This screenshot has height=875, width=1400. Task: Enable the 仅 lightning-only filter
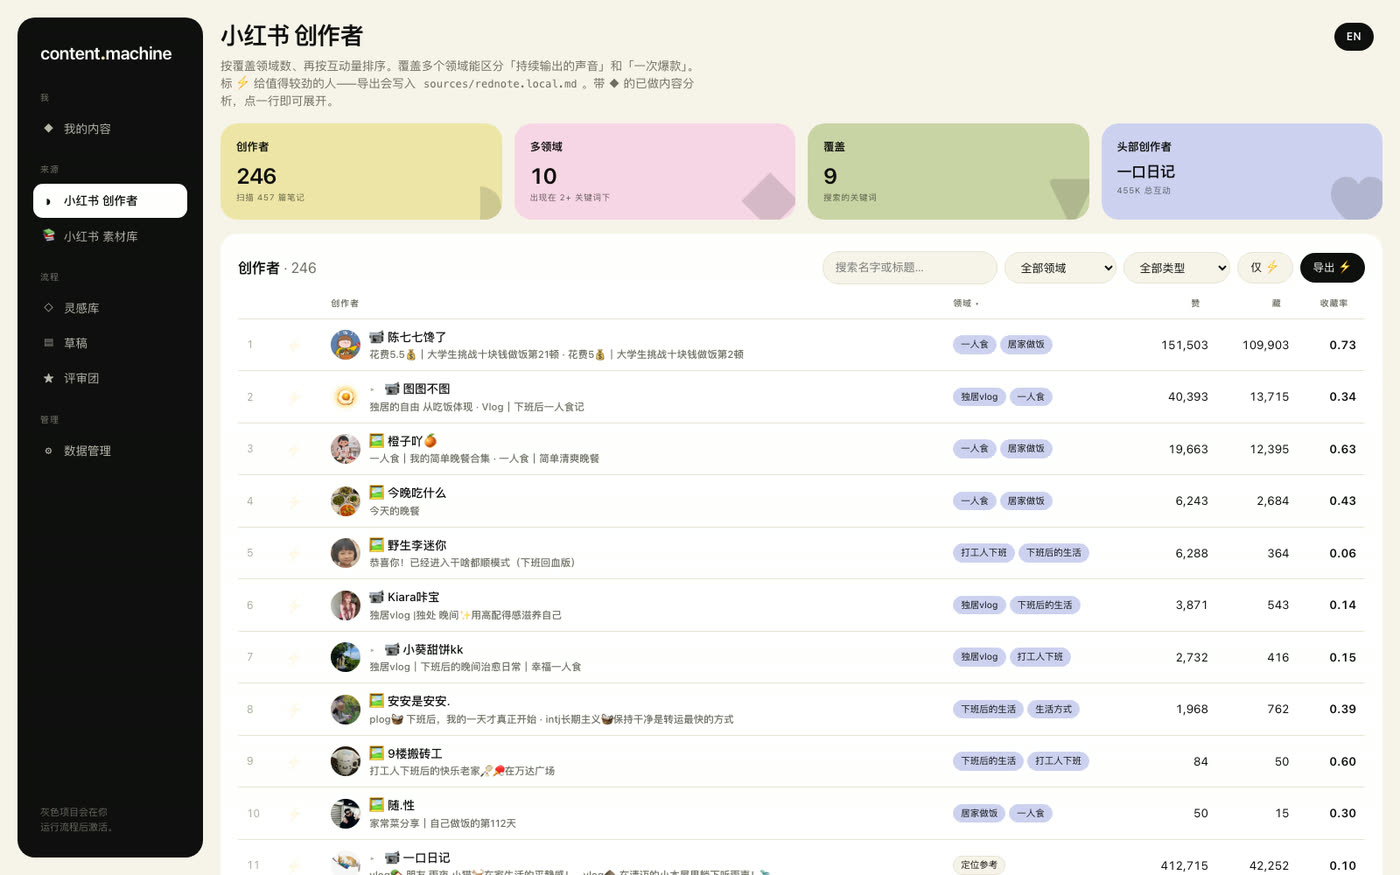point(1265,268)
